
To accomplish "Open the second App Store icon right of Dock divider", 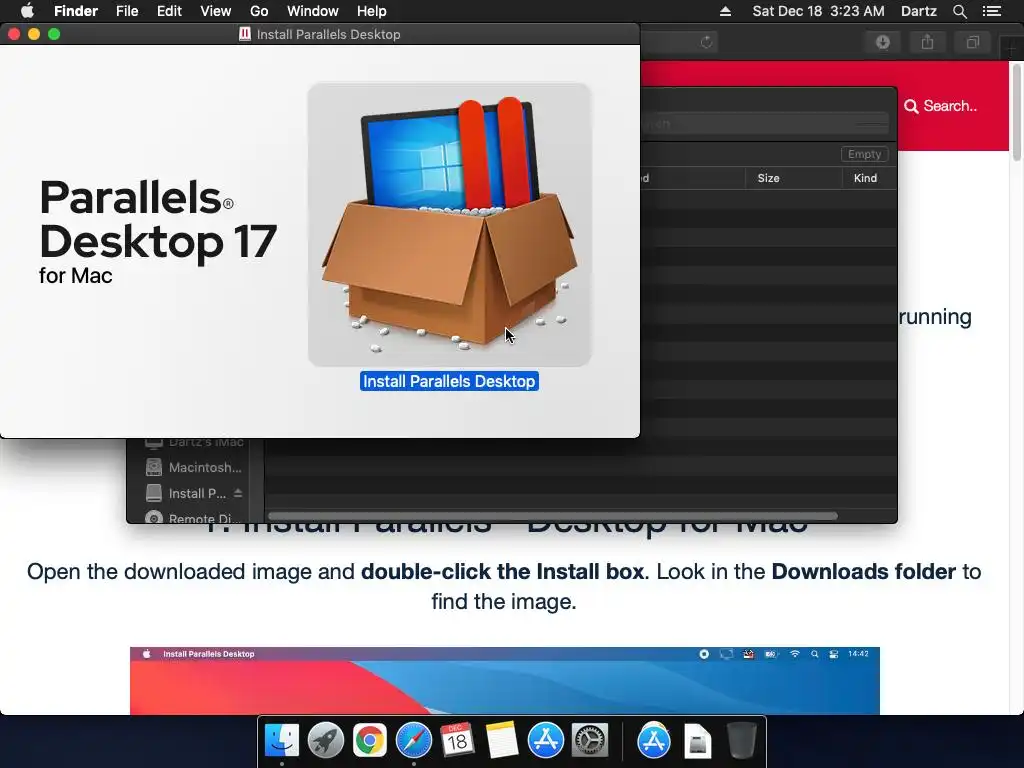I will point(654,741).
